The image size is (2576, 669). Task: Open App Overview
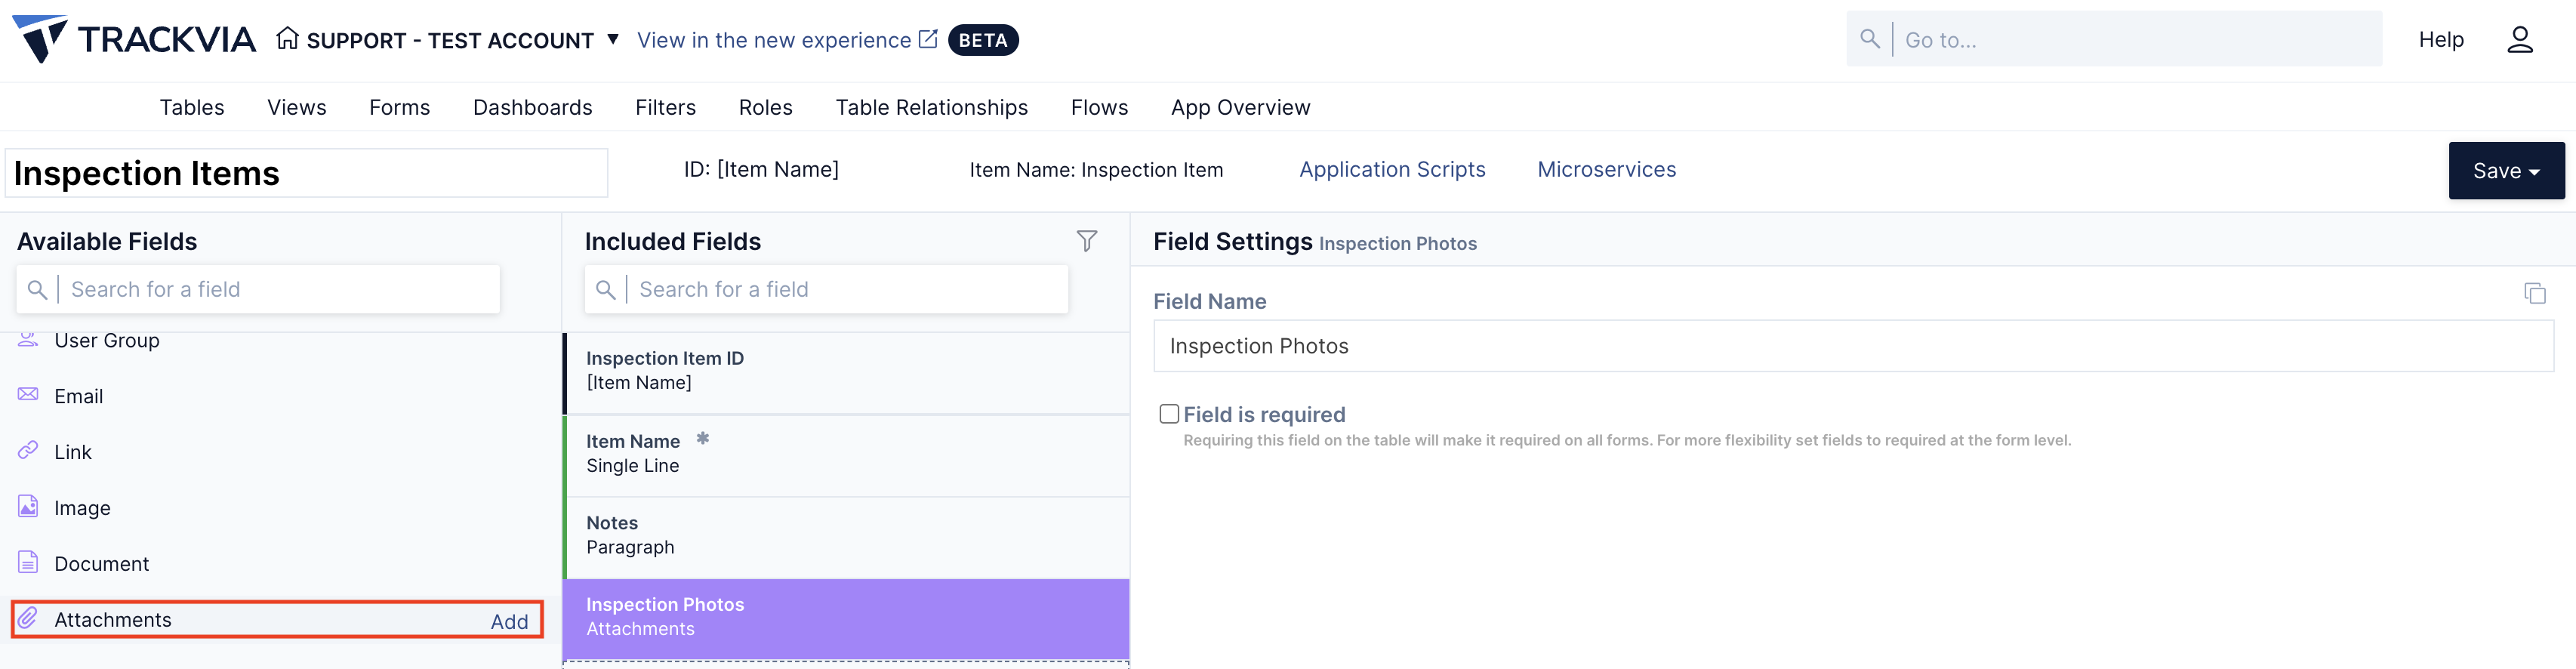[x=1241, y=107]
